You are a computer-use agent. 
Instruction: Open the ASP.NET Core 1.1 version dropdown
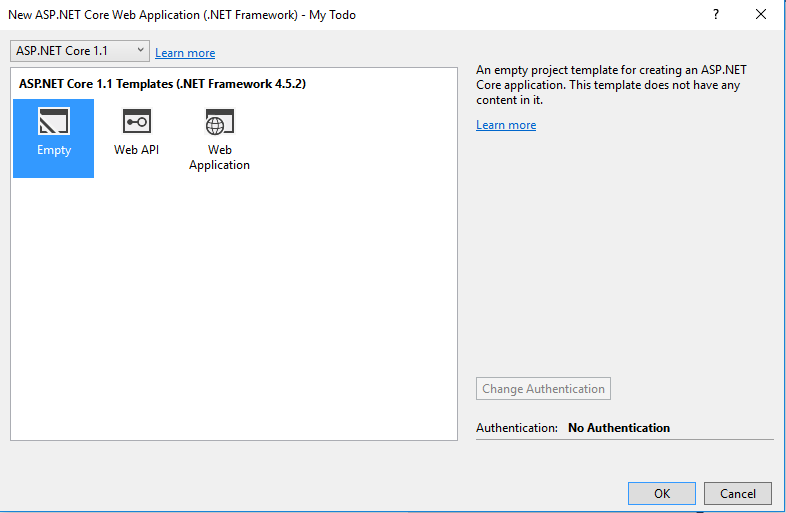[80, 51]
